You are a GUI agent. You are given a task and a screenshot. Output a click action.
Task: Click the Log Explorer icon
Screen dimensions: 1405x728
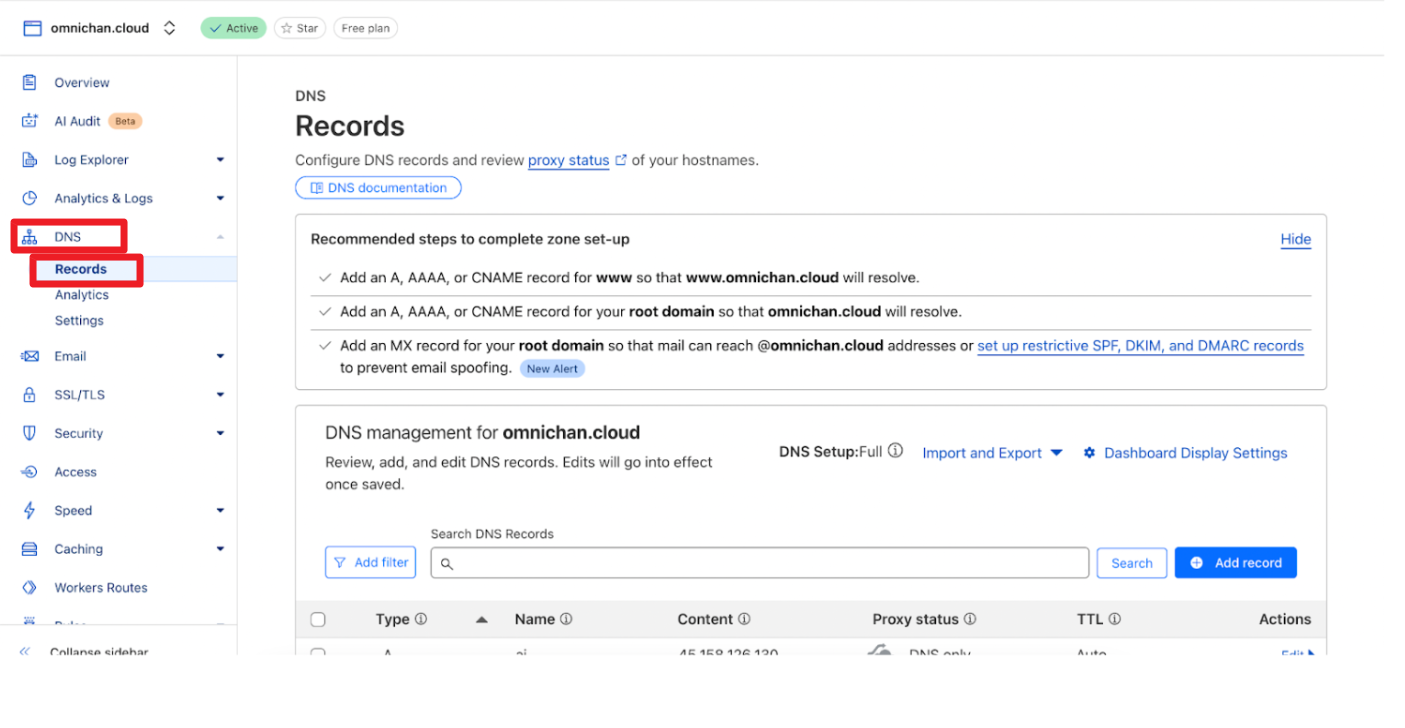[x=30, y=160]
